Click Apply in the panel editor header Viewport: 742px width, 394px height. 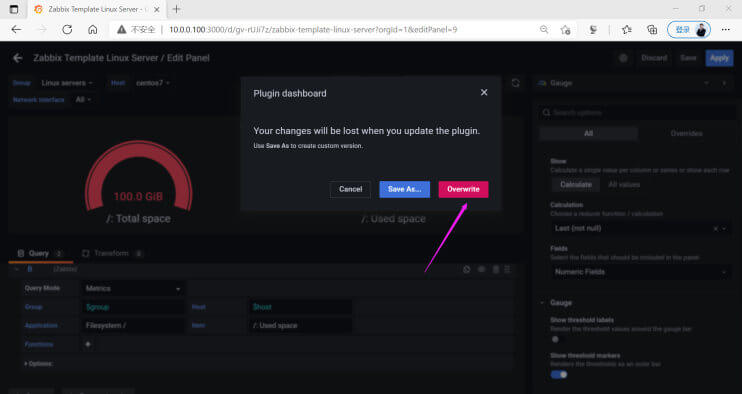click(719, 58)
